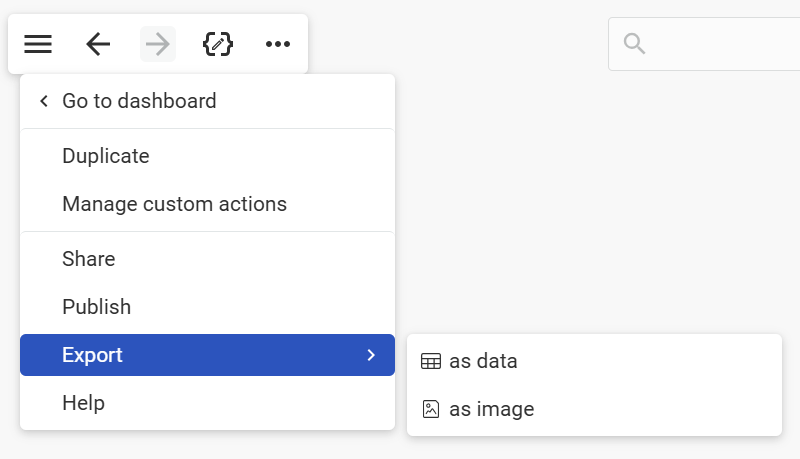Open the Help menu item
The width and height of the screenshot is (800, 459).
click(83, 403)
